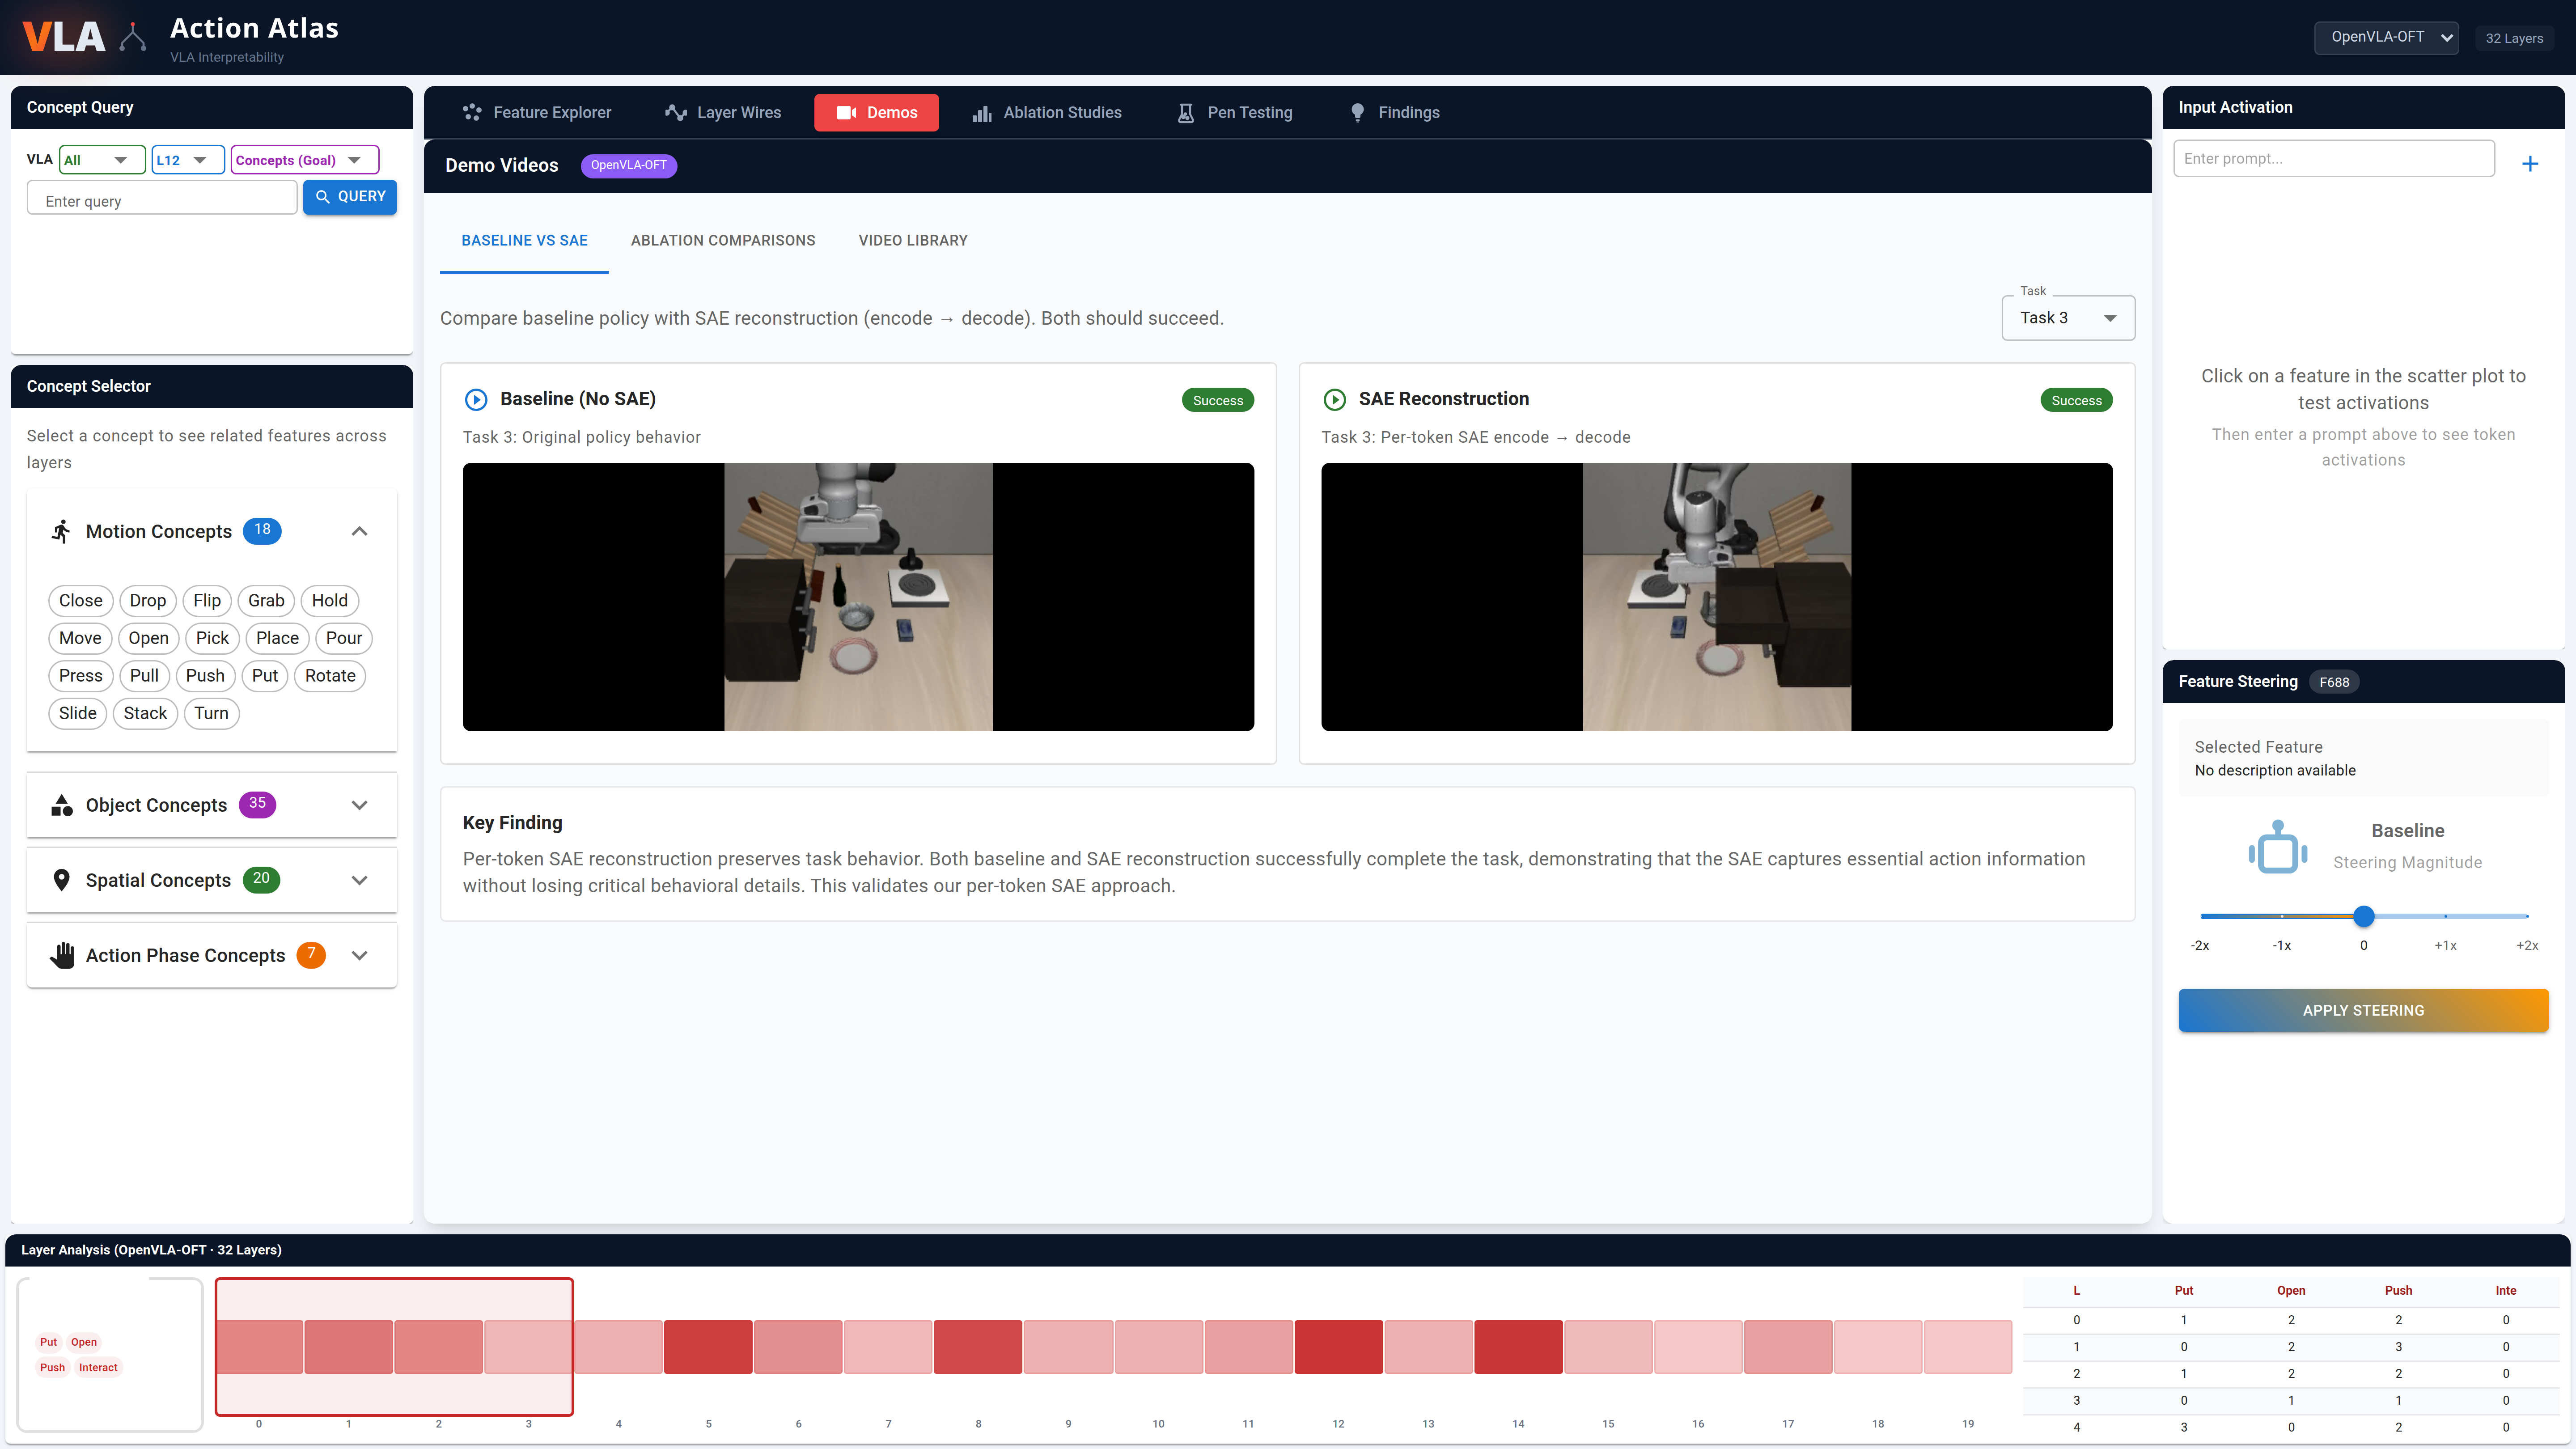The width and height of the screenshot is (2576, 1449).
Task: Play the Baseline (No SAE) video
Action: 475,398
